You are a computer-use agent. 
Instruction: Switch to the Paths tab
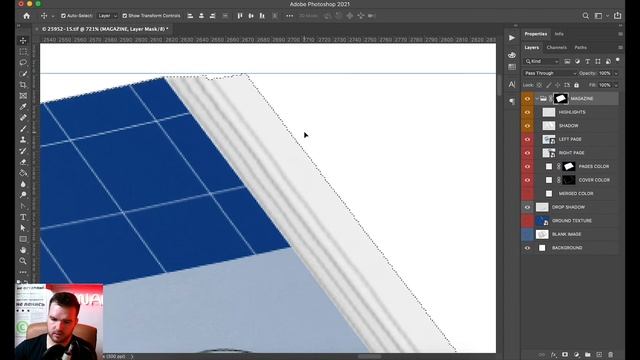tap(580, 47)
